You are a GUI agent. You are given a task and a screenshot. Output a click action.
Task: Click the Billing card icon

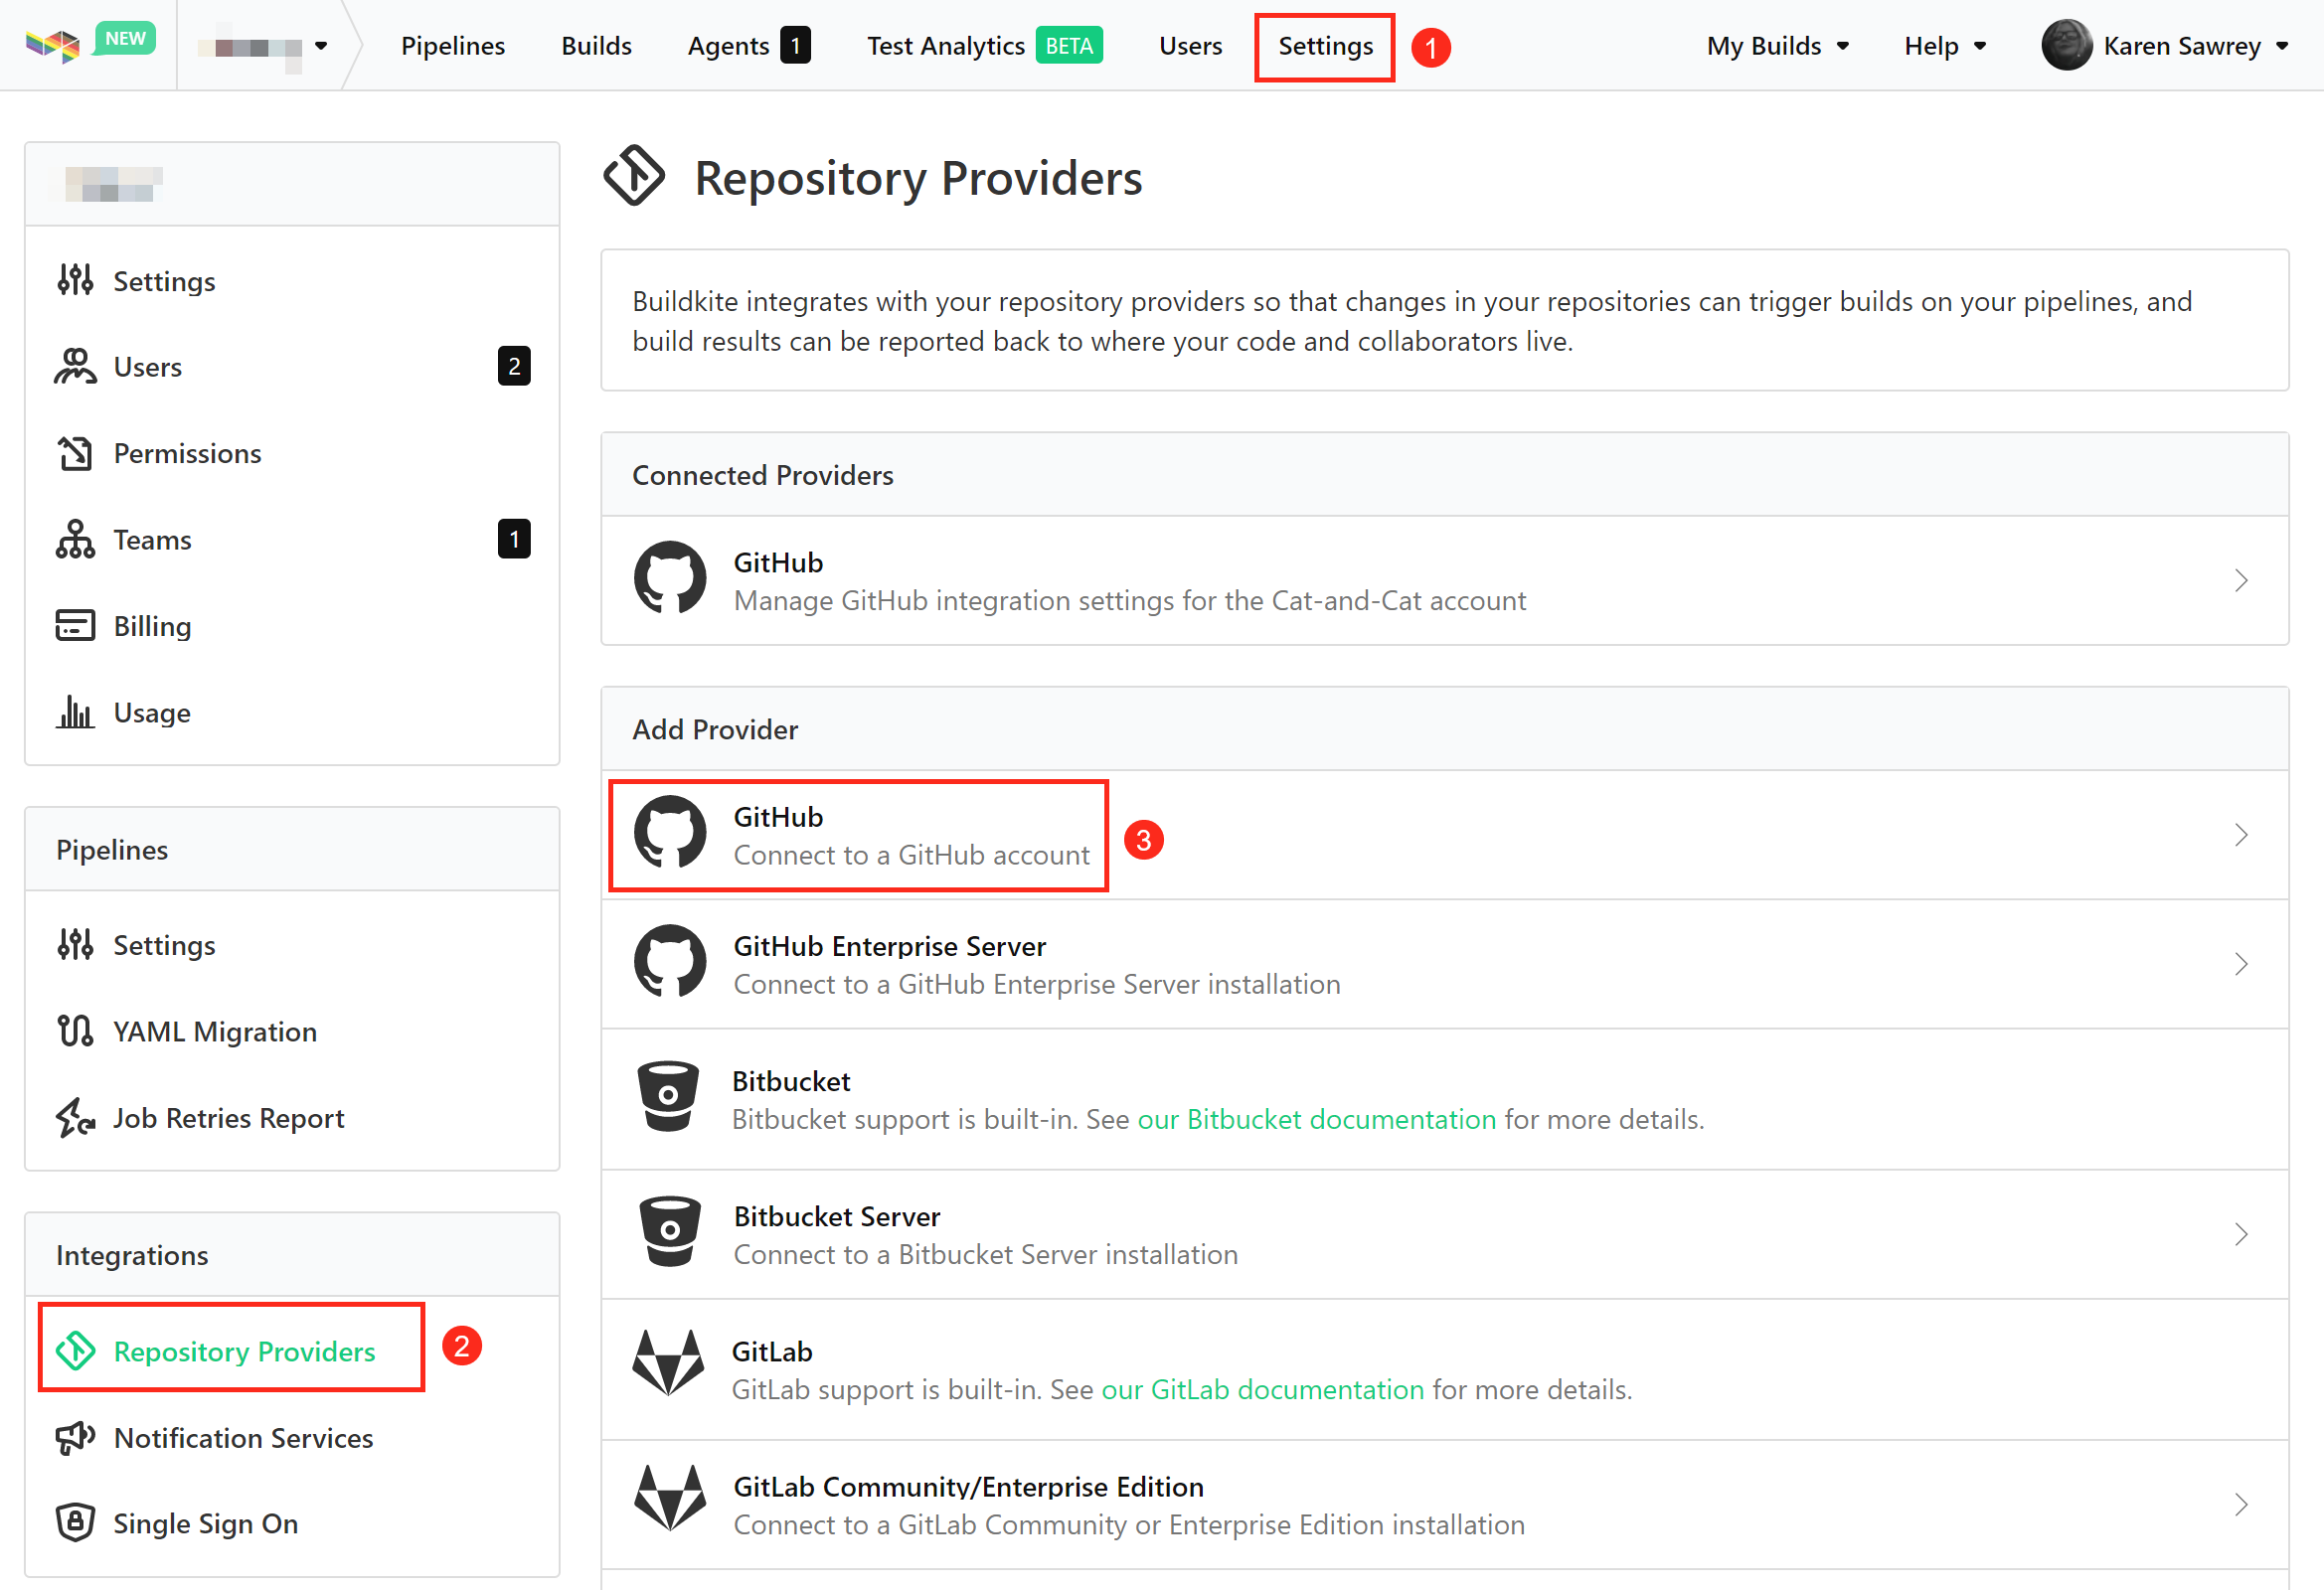tap(75, 626)
